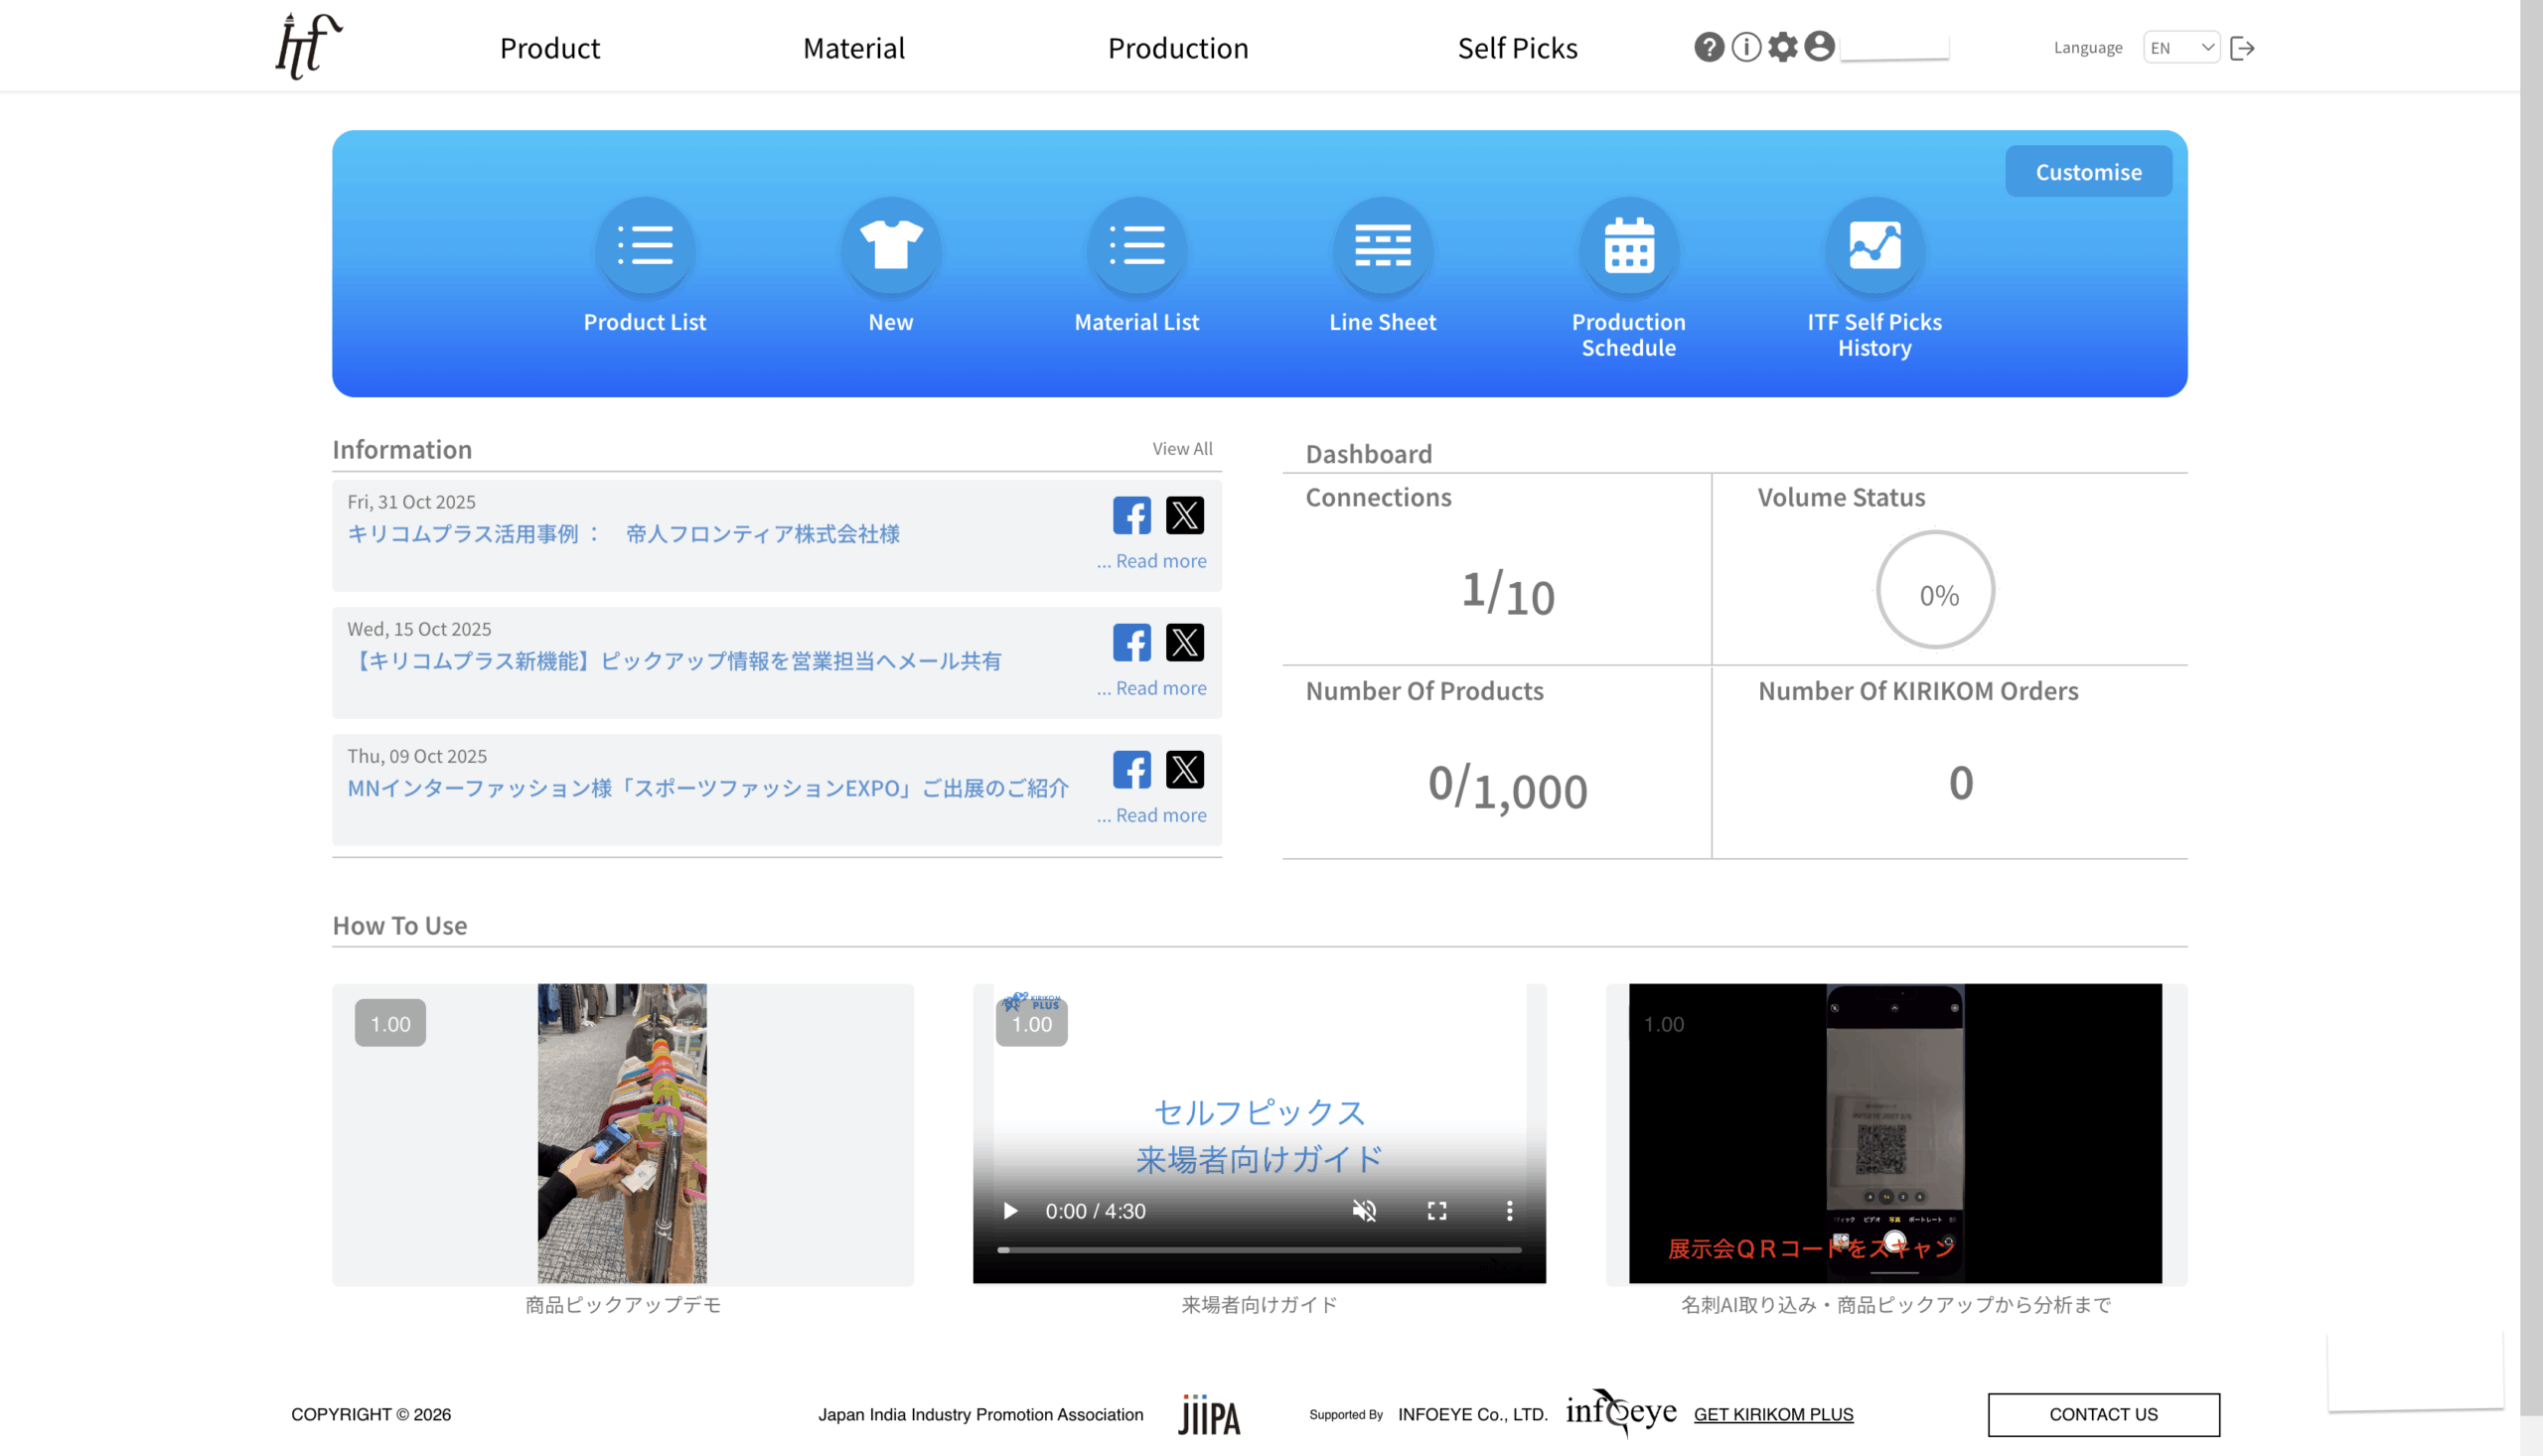Image resolution: width=2543 pixels, height=1456 pixels.
Task: Play the visitor guide video
Action: pos(1010,1211)
